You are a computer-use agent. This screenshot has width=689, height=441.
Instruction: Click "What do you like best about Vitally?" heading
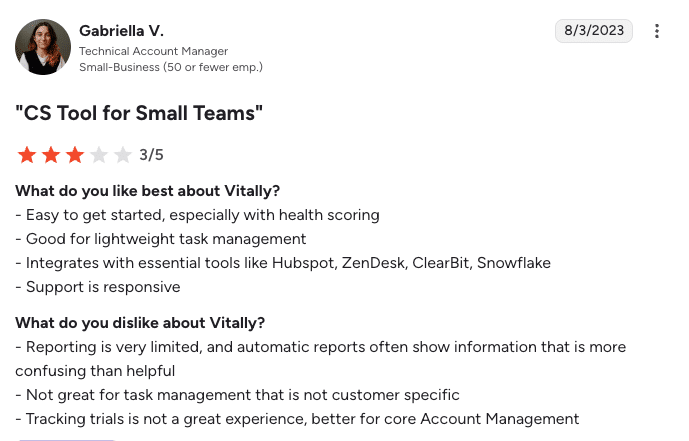[x=148, y=191]
